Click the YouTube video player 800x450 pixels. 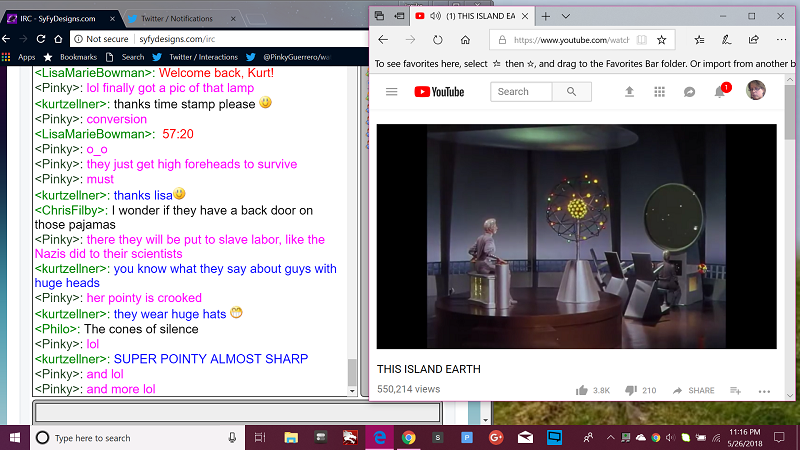(x=577, y=236)
